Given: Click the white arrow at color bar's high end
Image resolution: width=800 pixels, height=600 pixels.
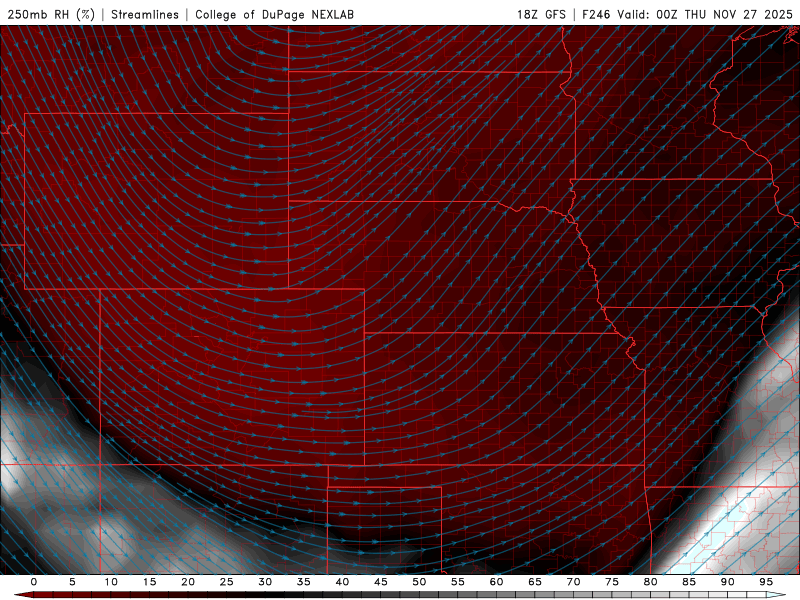Looking at the screenshot, I should coord(776,595).
